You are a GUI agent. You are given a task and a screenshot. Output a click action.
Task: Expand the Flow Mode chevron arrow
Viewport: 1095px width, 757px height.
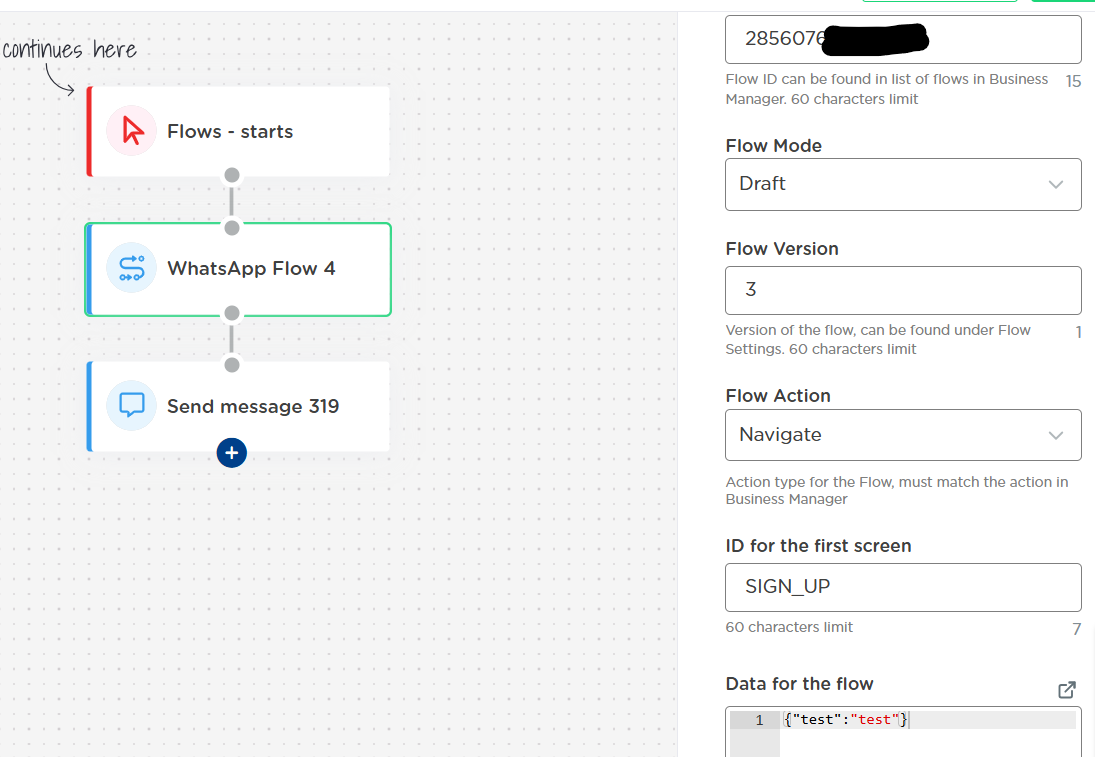point(1055,184)
